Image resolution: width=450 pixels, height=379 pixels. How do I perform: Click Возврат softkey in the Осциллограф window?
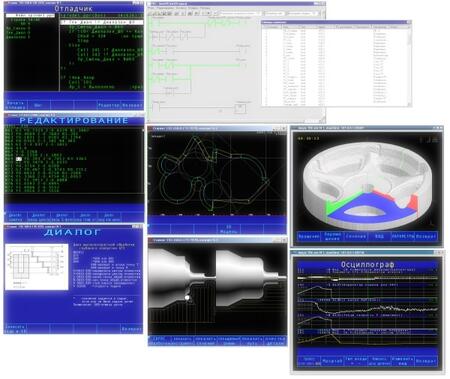coord(426,361)
